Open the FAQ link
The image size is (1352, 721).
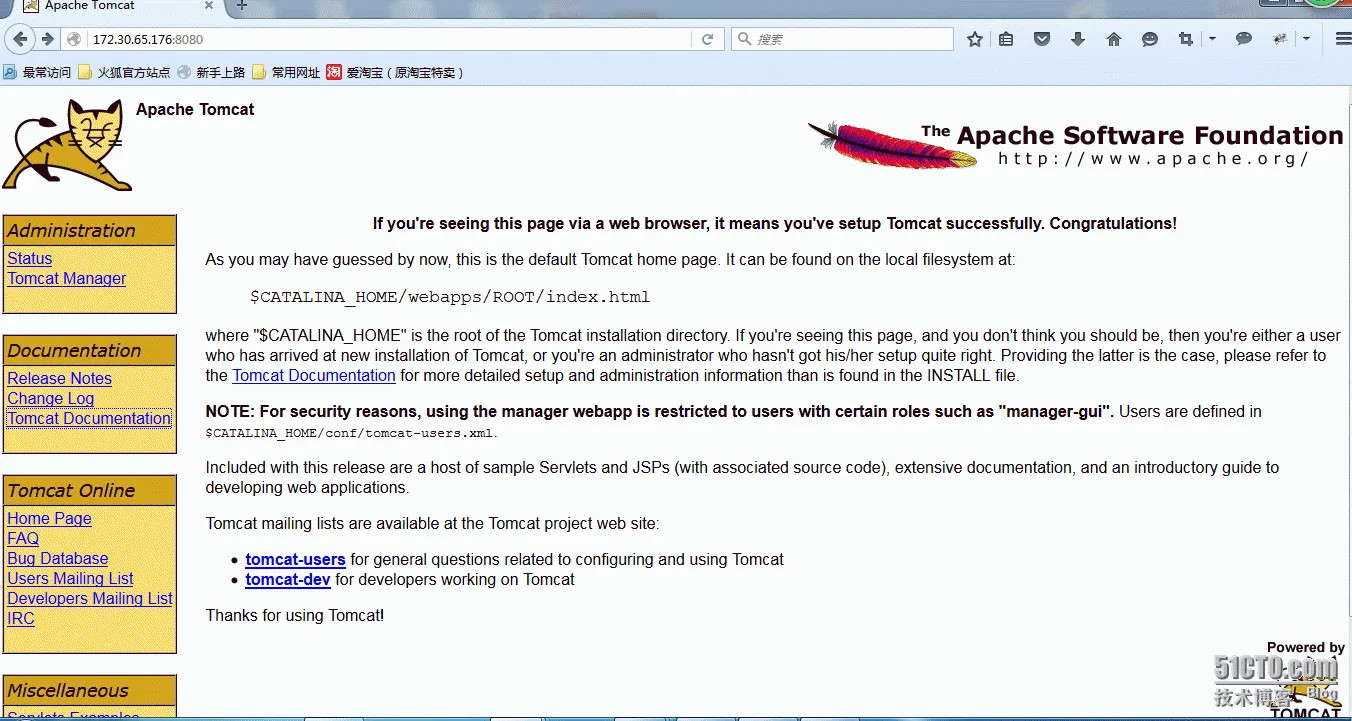(x=23, y=538)
